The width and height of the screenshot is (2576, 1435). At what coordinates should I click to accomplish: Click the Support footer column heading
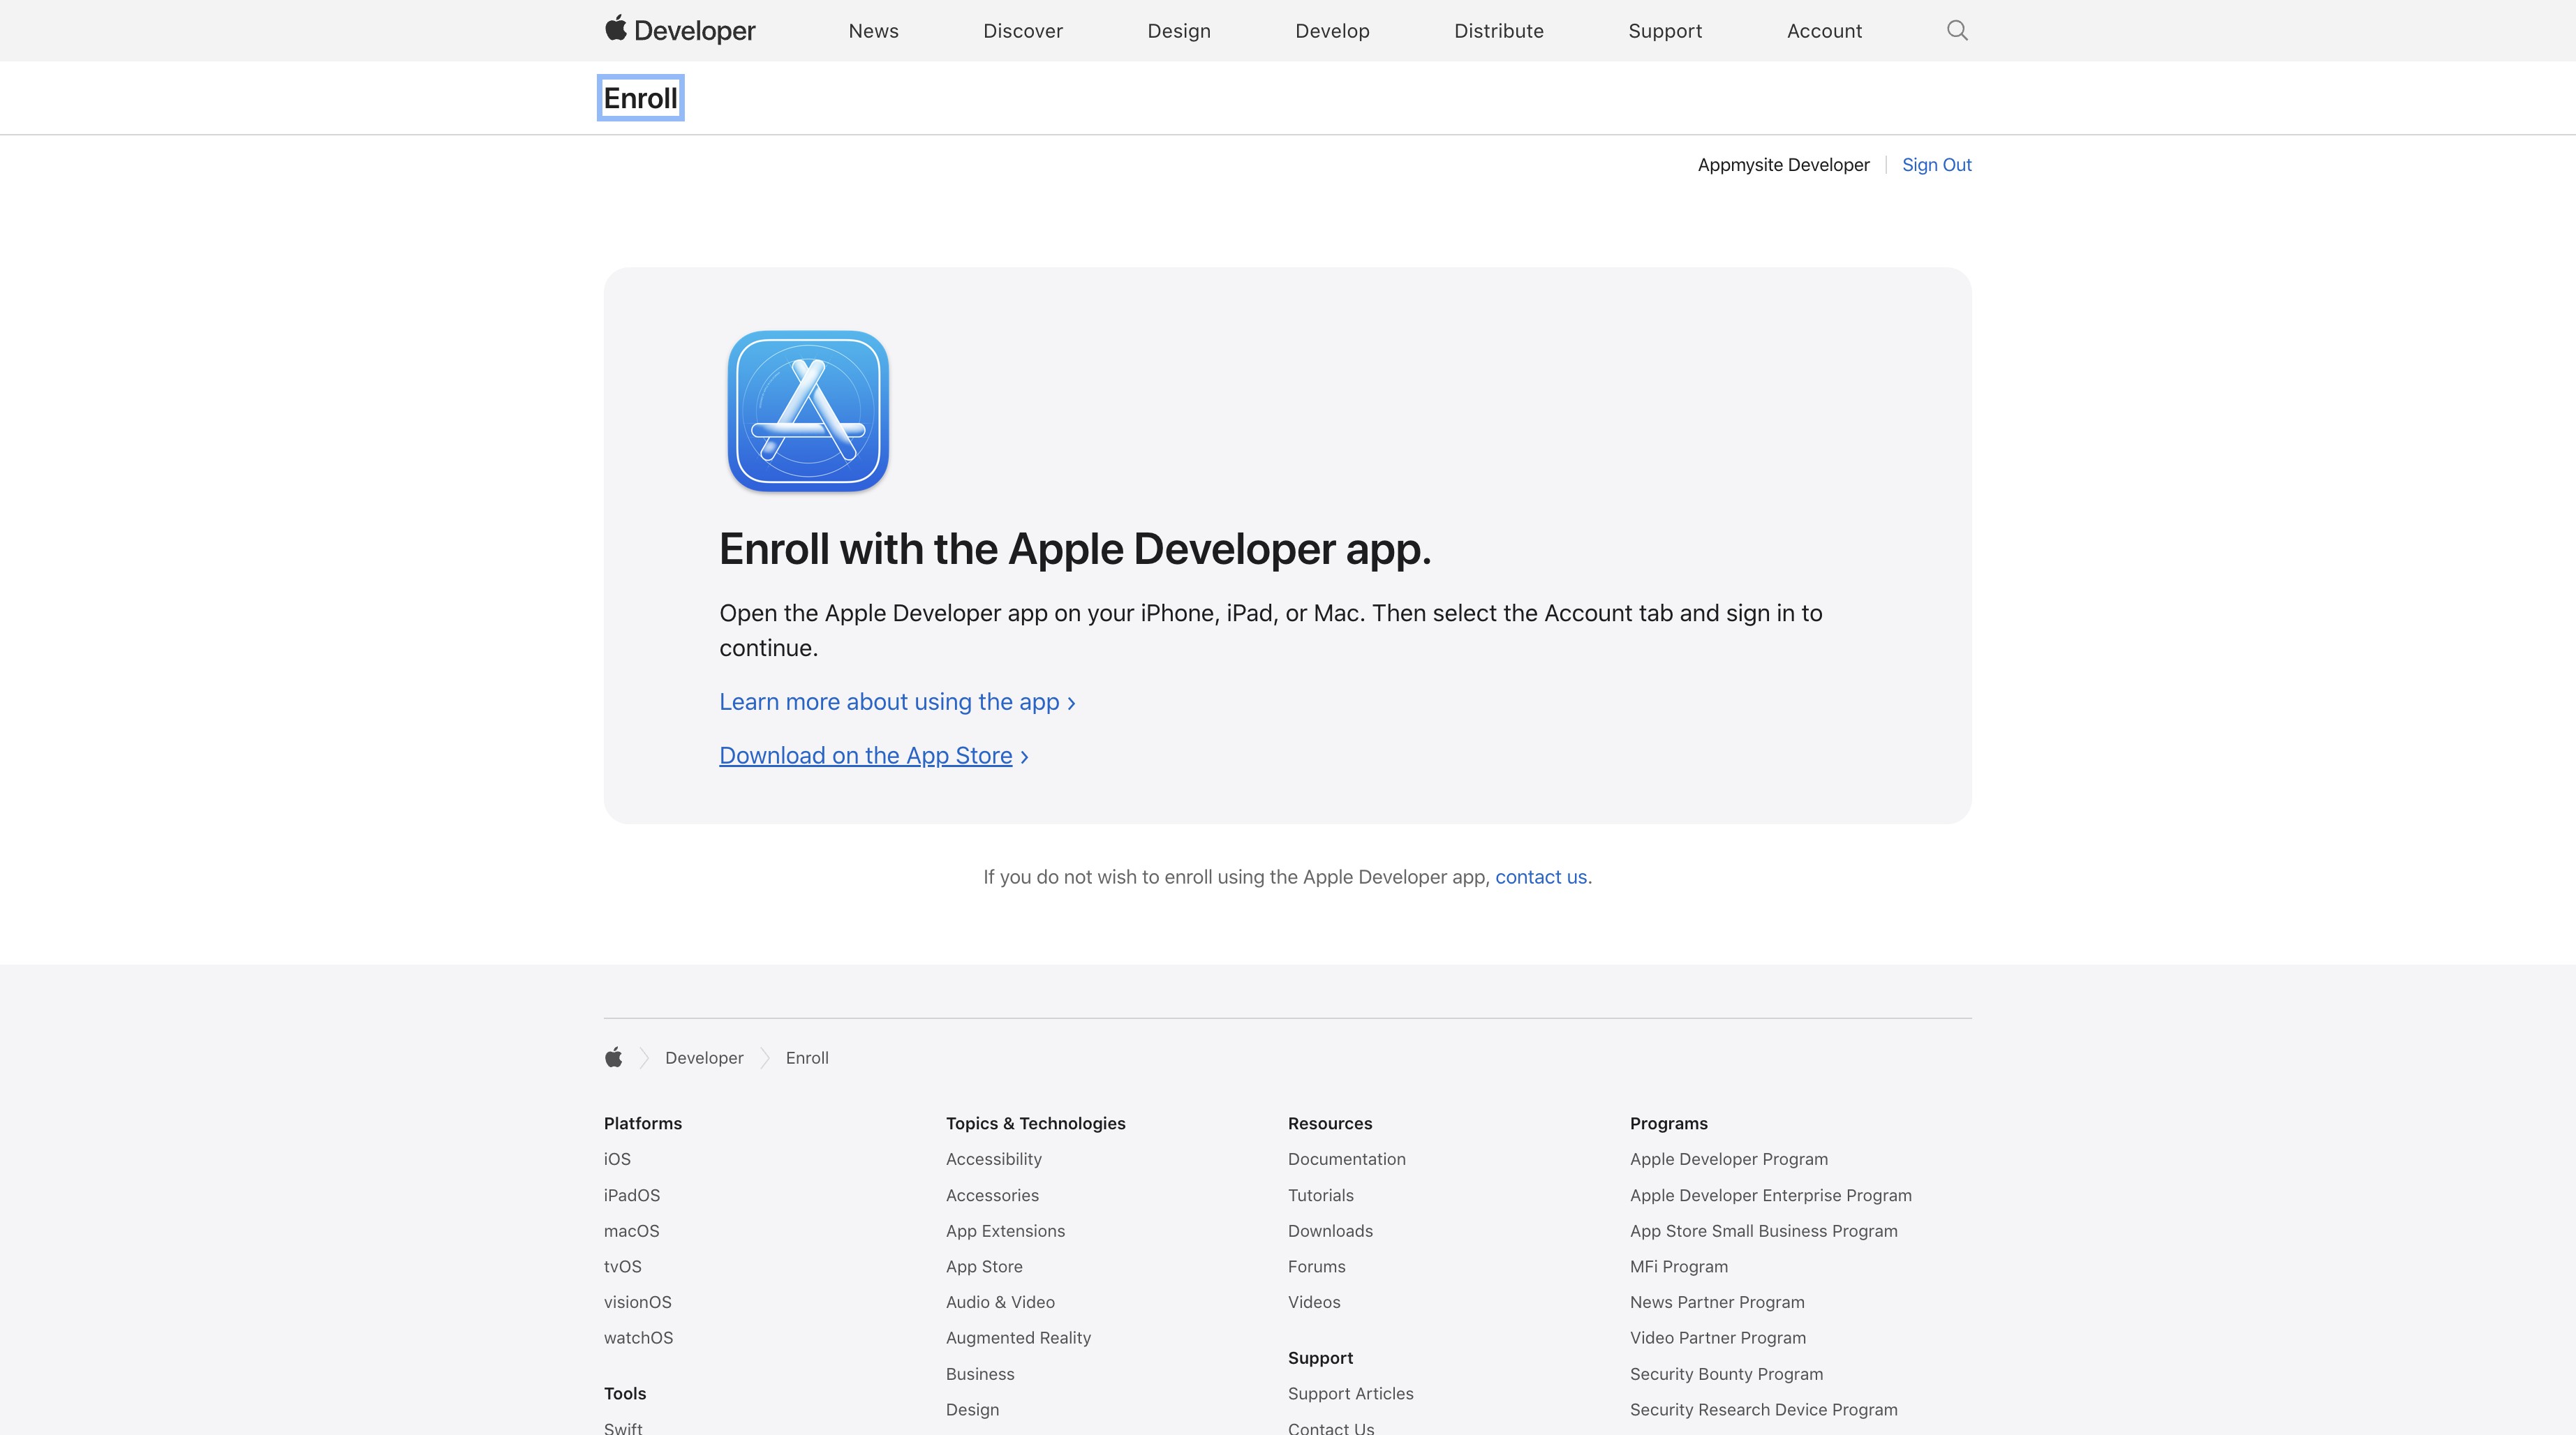(x=1320, y=1358)
